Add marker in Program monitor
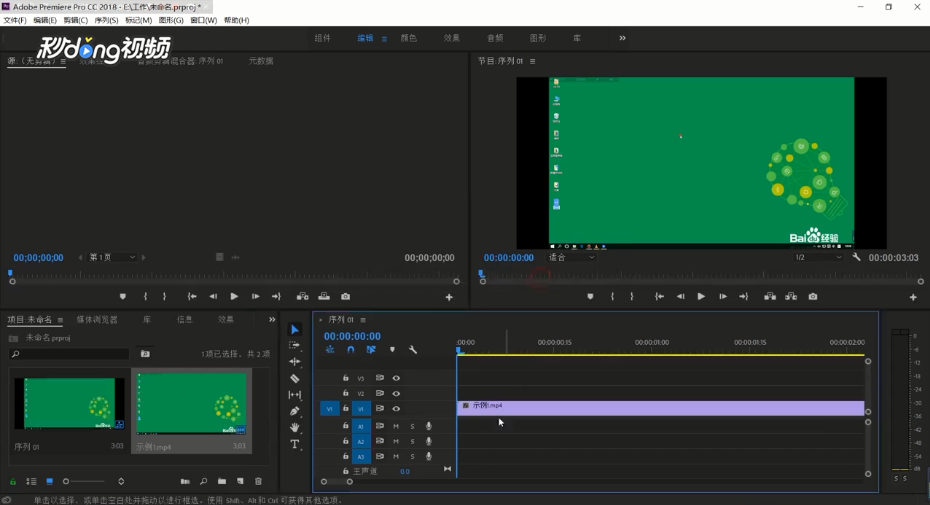Viewport: 930px width, 505px height. click(590, 296)
